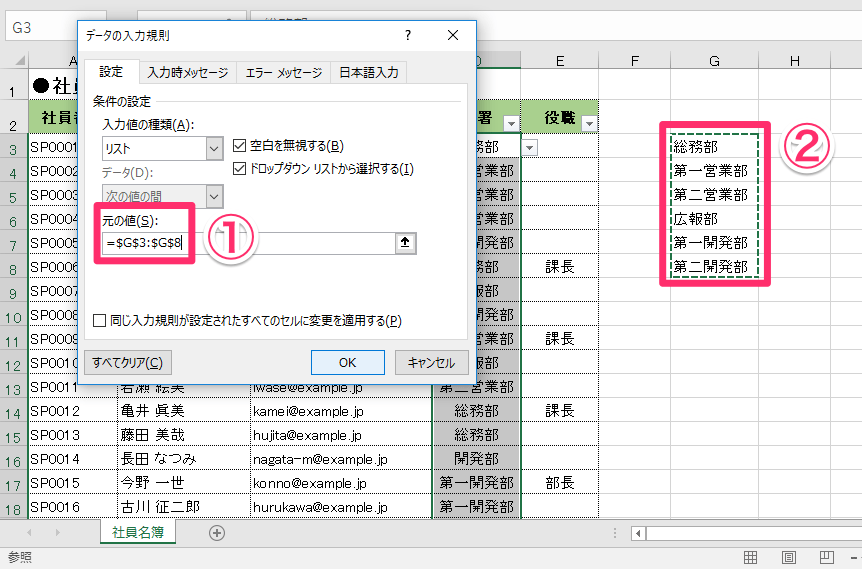This screenshot has width=862, height=569.
Task: Select column E header
Action: pos(560,60)
